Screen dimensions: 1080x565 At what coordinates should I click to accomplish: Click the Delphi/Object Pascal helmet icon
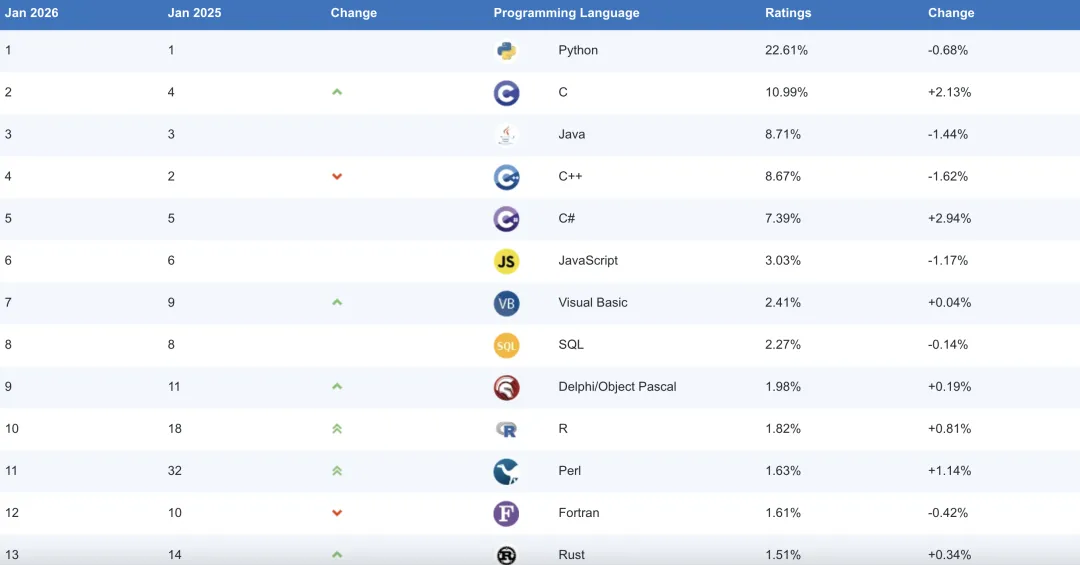[506, 387]
